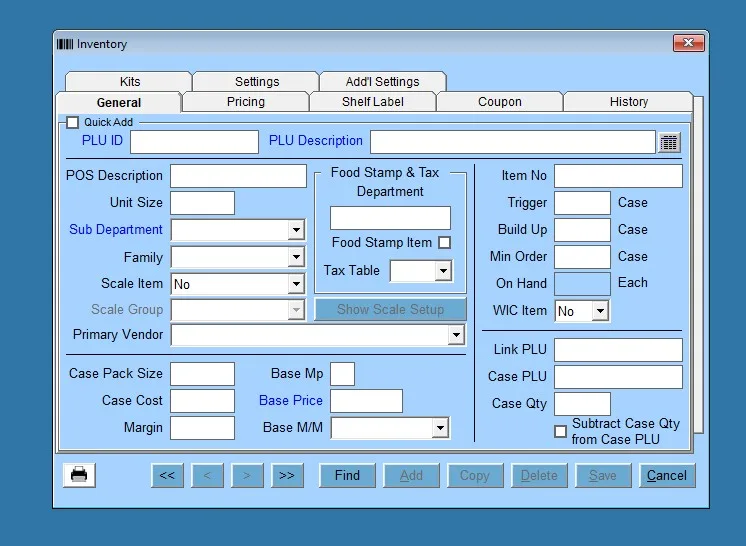Viewport: 746px width, 546px height.
Task: Switch to the Pricing tab
Action: point(246,102)
